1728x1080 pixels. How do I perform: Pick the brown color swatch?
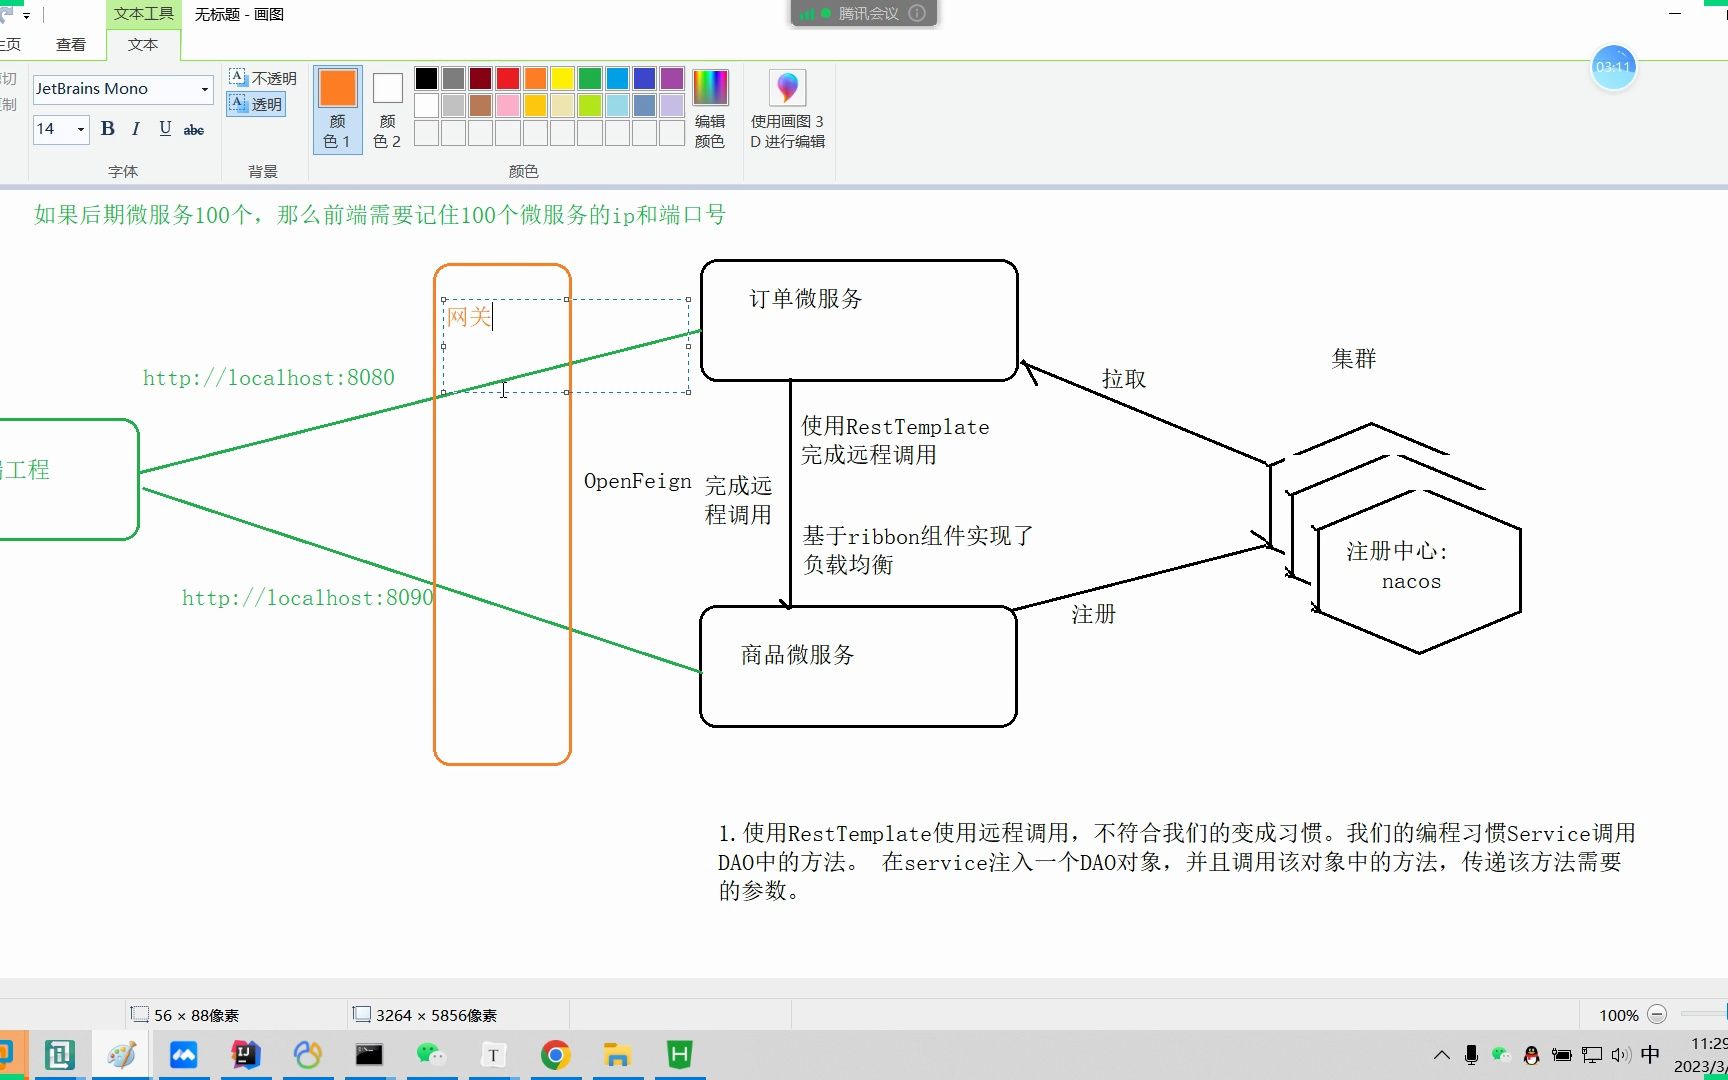[x=481, y=105]
